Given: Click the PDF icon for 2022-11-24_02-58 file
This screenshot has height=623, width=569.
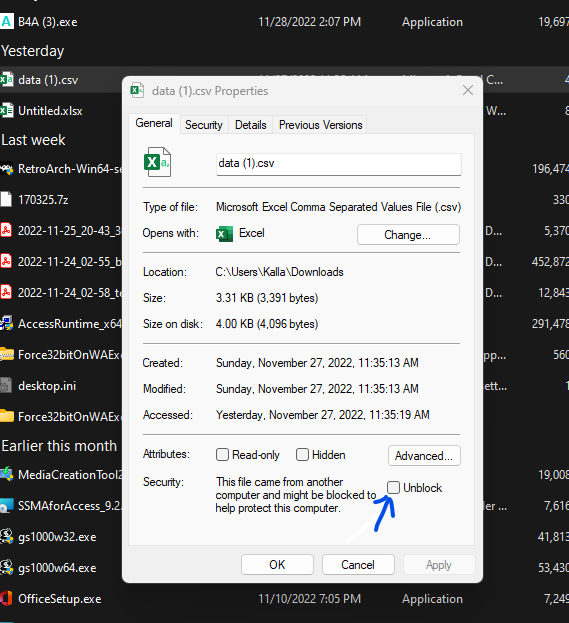Looking at the screenshot, I should coord(6,292).
